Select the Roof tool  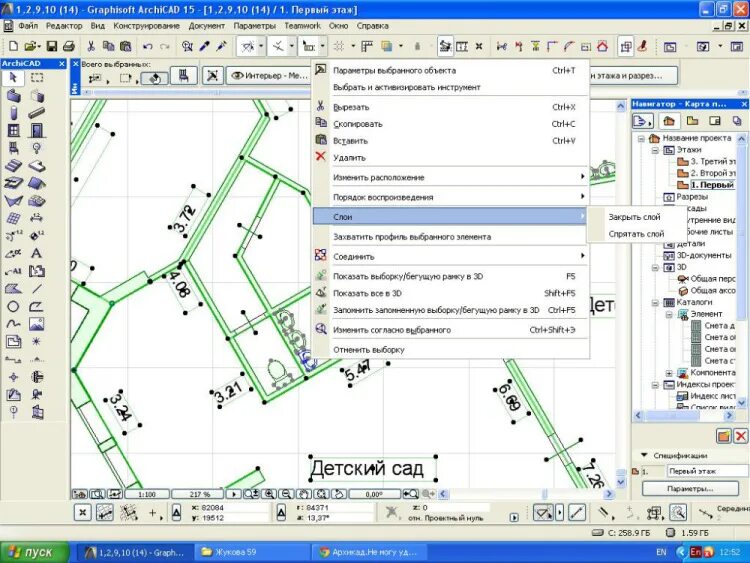pos(36,183)
